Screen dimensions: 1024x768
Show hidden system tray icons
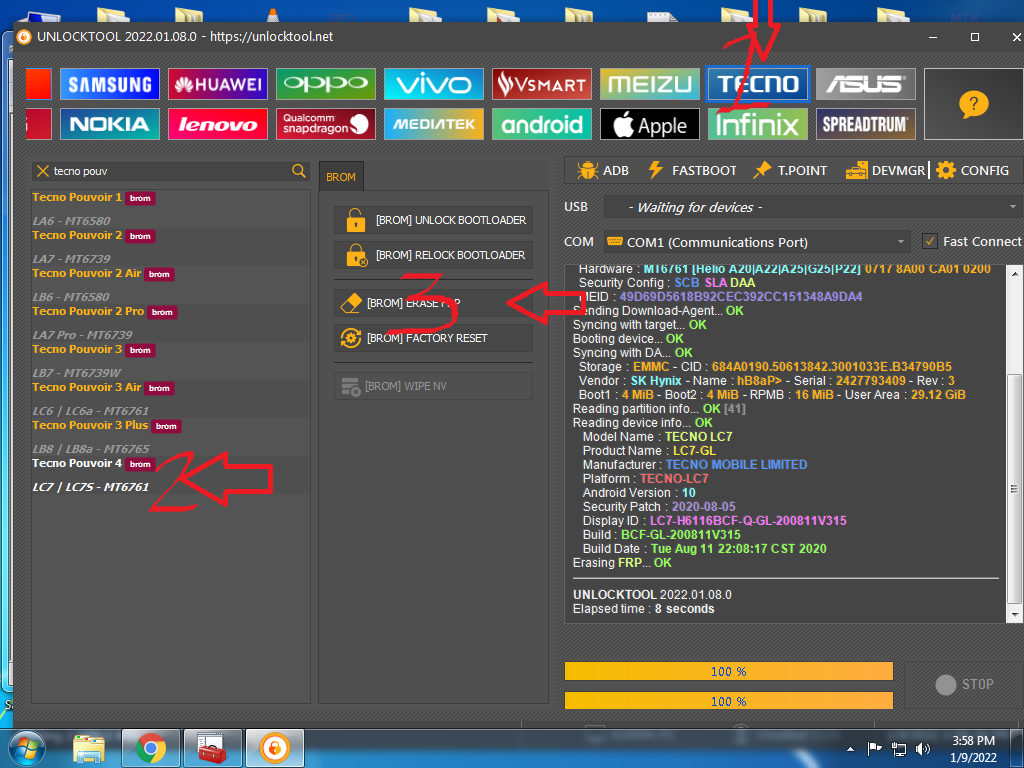pyautogui.click(x=850, y=750)
